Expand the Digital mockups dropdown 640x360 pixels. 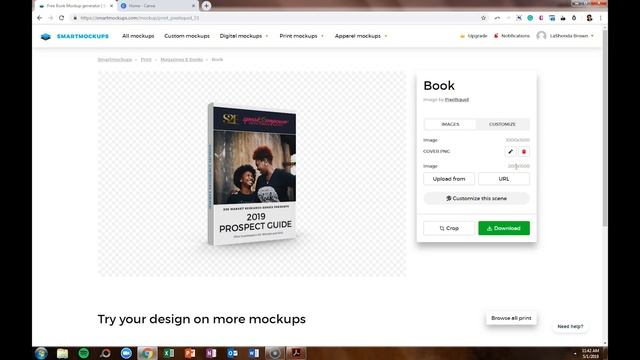[244, 36]
